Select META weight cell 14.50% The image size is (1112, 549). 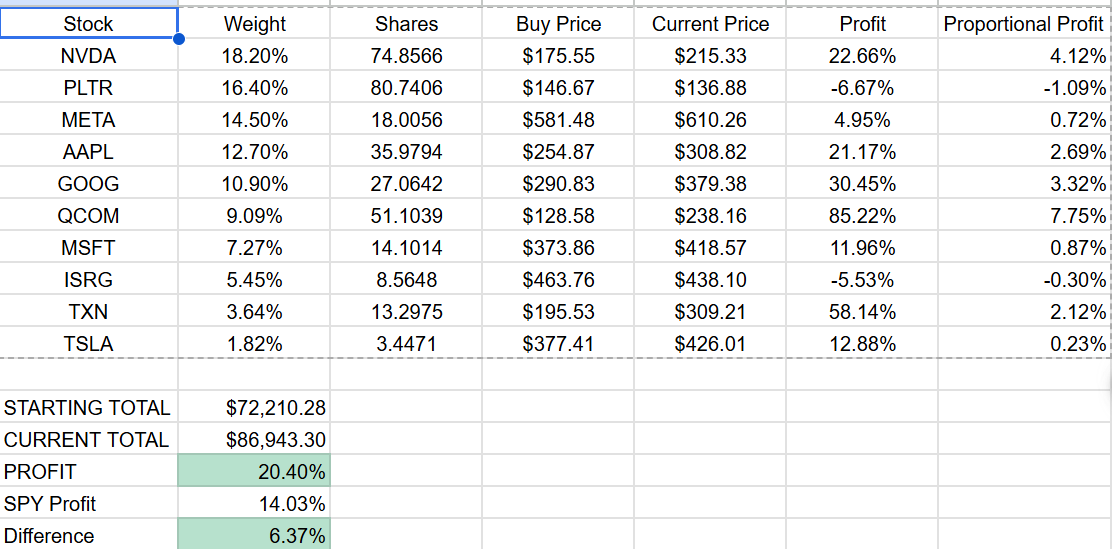click(255, 120)
